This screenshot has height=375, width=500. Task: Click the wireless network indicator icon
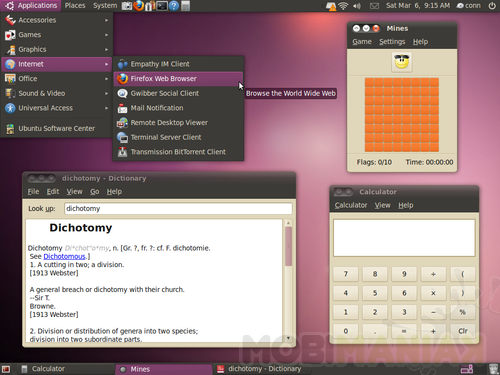[343, 6]
